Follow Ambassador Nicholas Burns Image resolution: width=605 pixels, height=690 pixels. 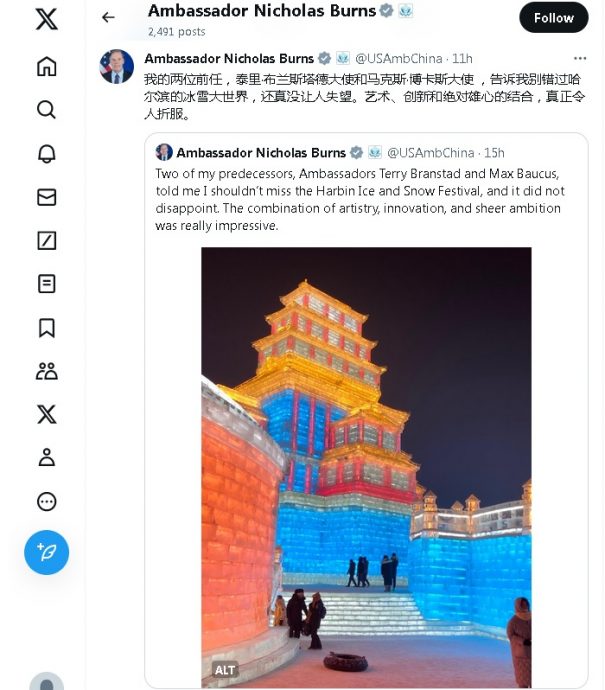(554, 18)
